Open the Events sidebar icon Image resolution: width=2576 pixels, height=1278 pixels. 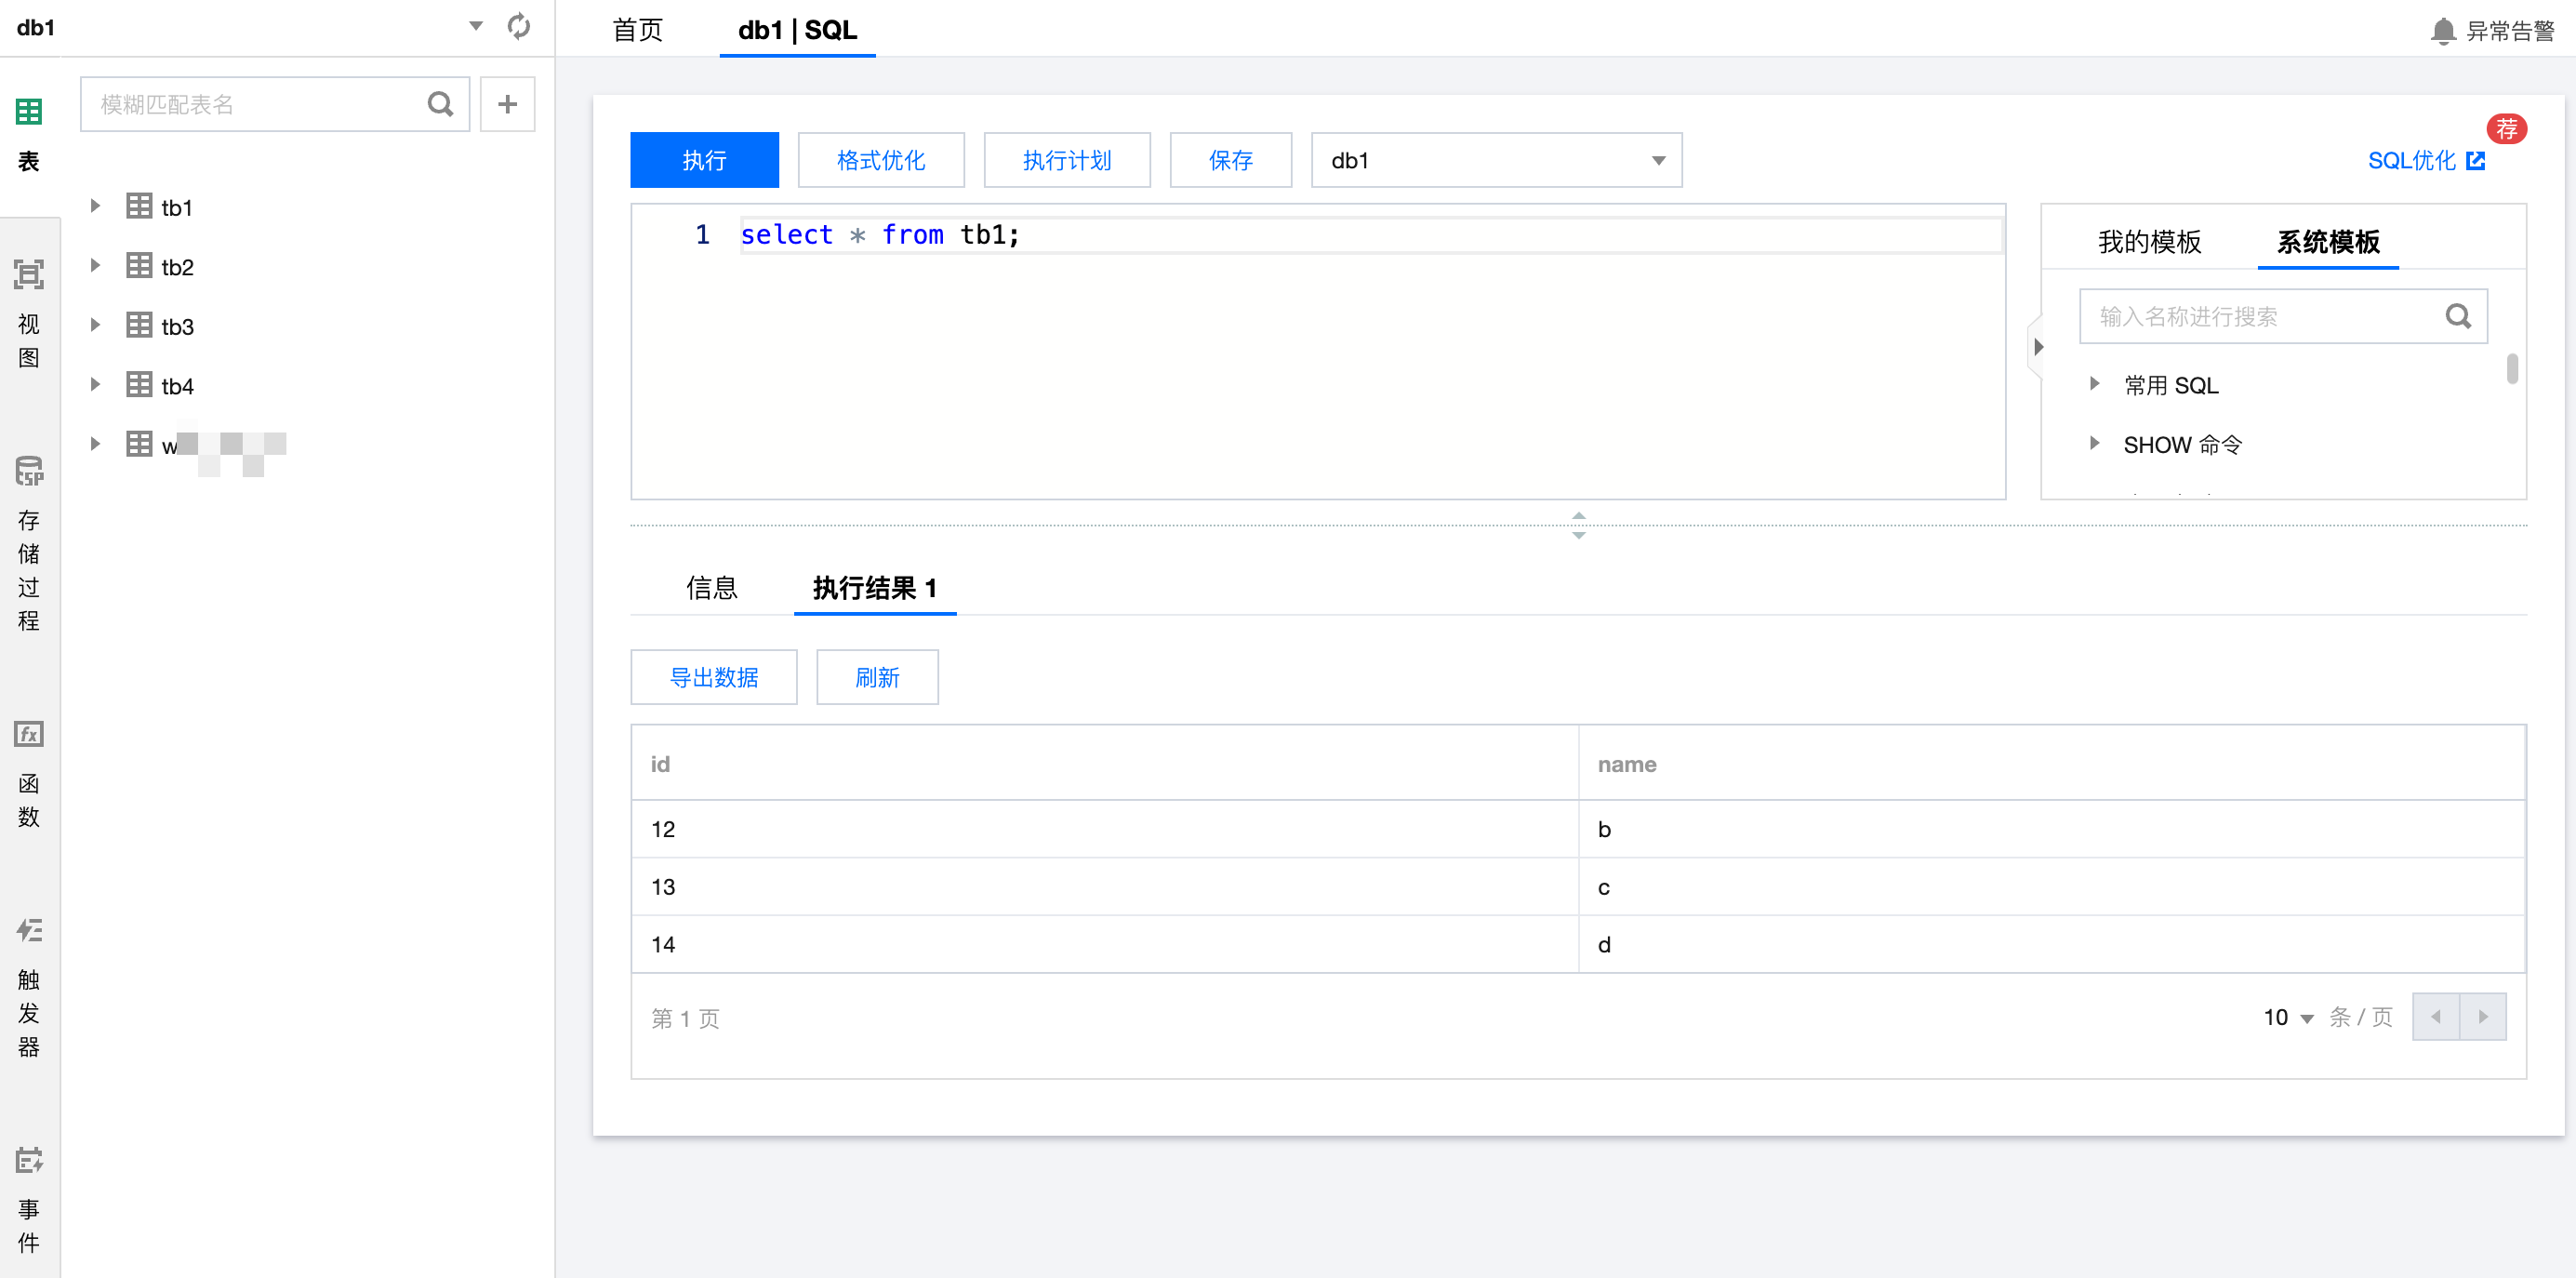[29, 1160]
